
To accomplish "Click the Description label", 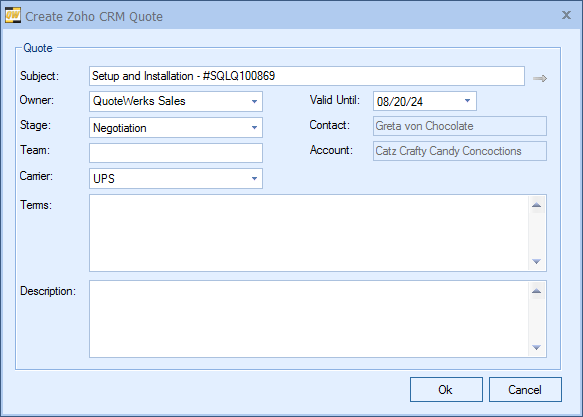I will coord(48,291).
